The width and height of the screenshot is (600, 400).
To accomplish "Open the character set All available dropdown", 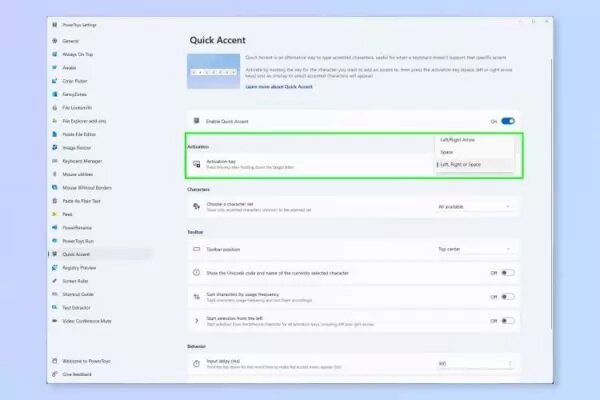I will tap(474, 207).
